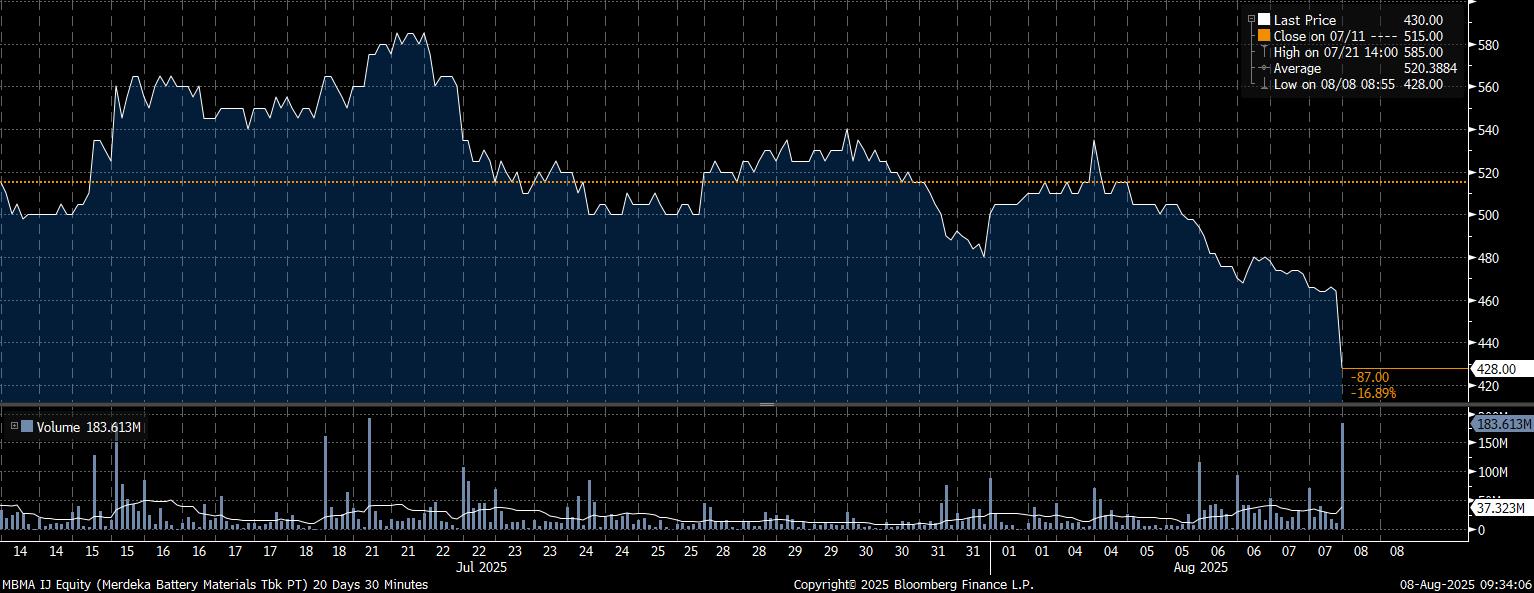Select the Low on 08/08 marker icon
Screen dimensions: 1534x593
1264,84
